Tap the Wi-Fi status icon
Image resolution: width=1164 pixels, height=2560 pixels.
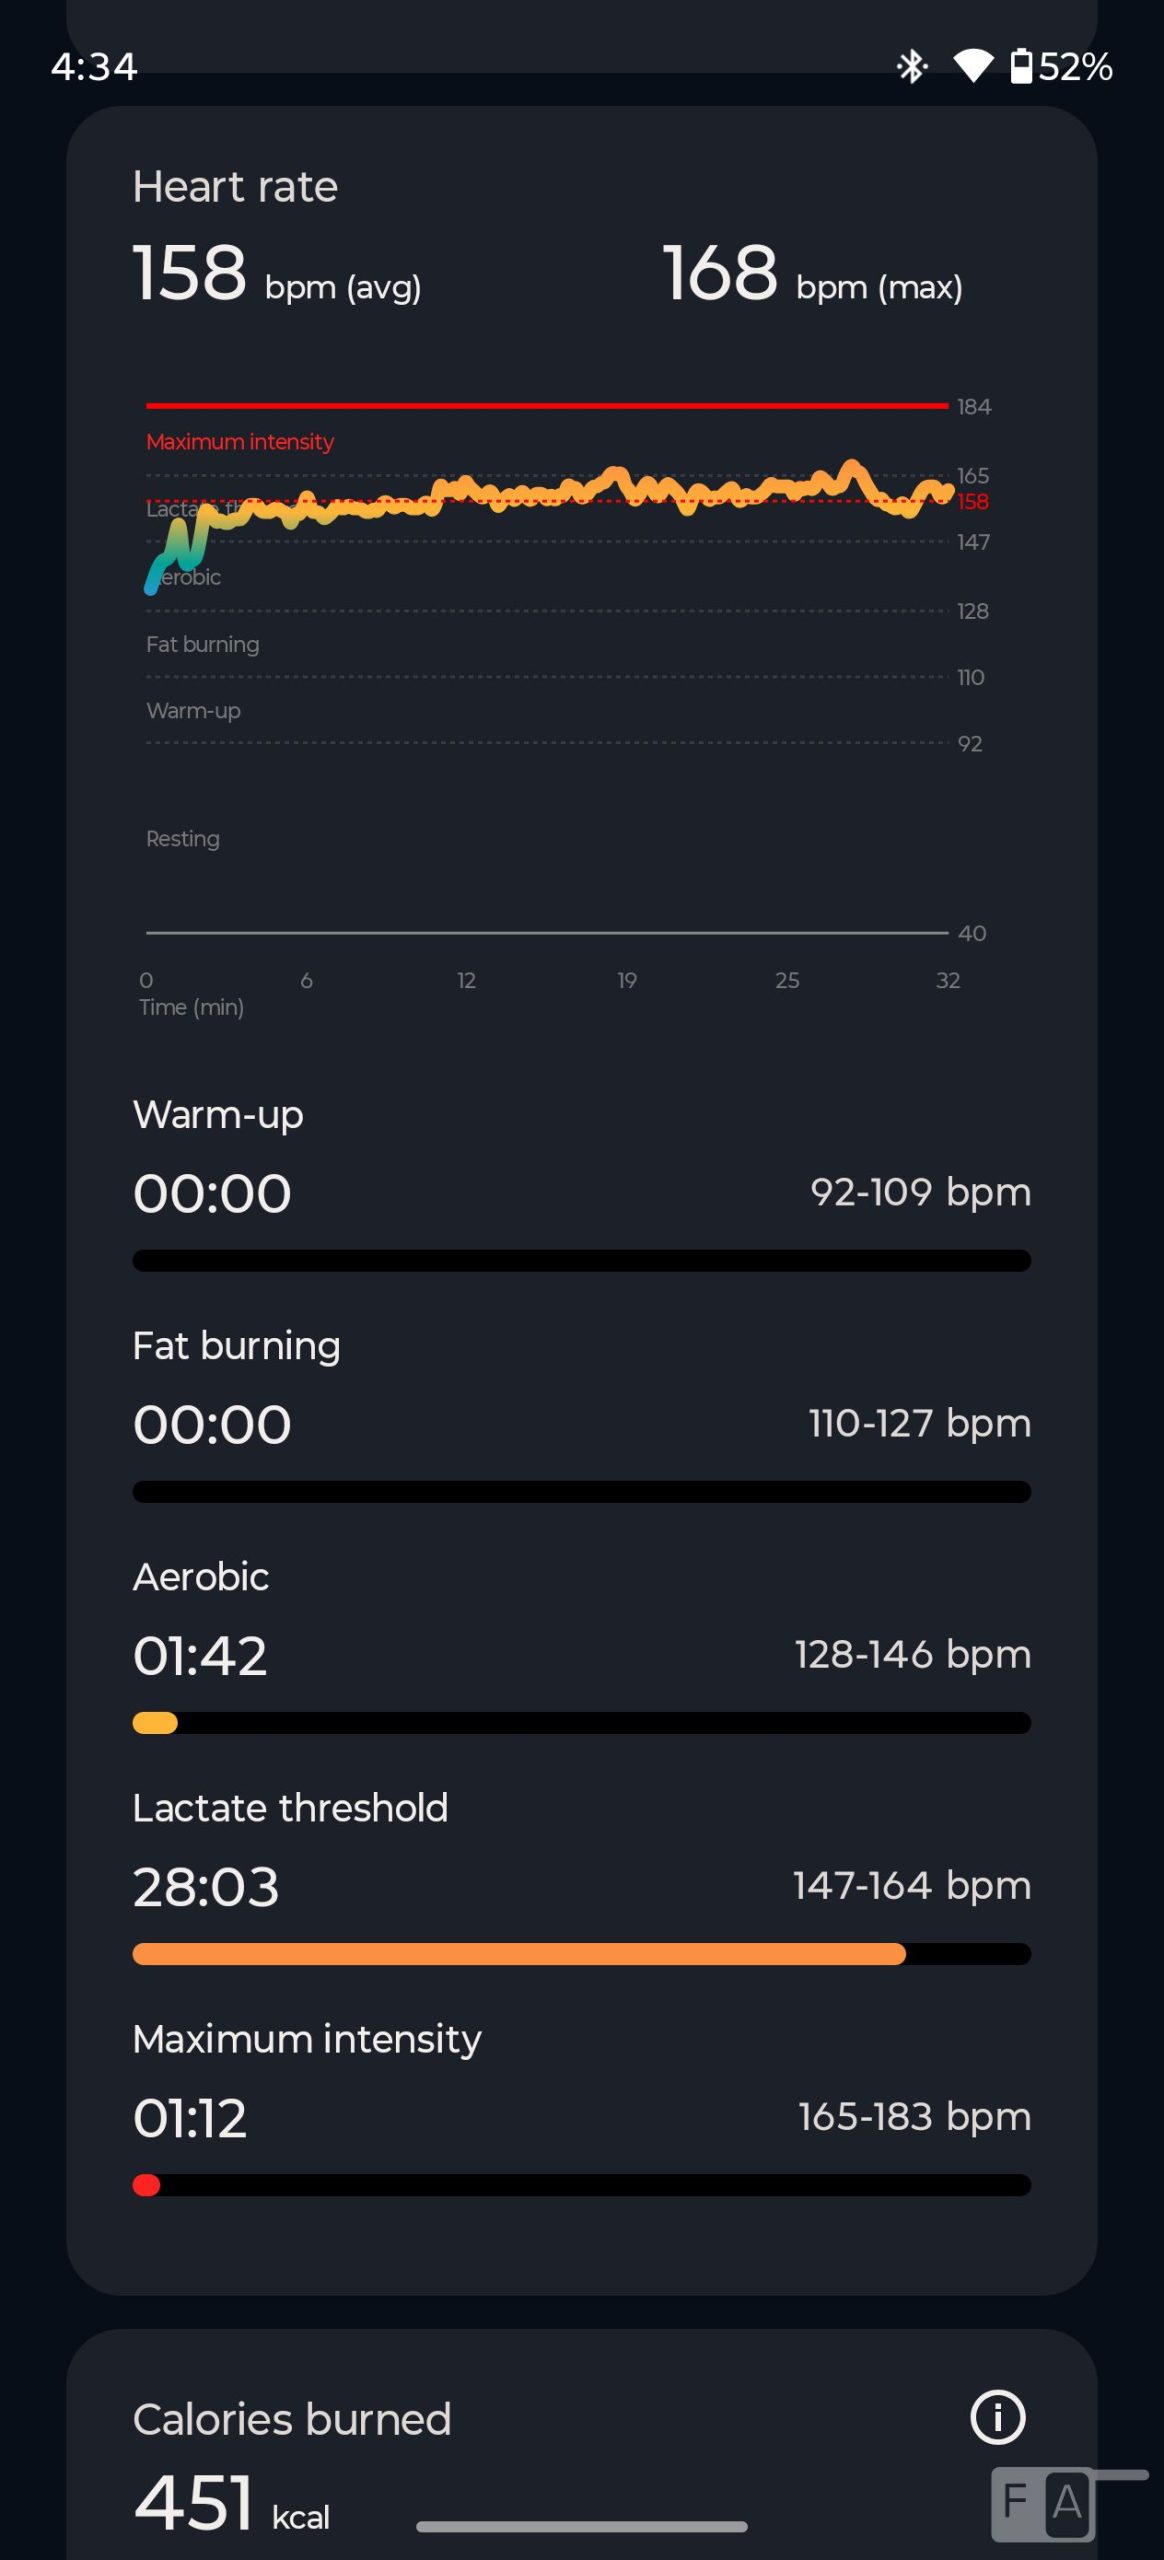coord(972,67)
